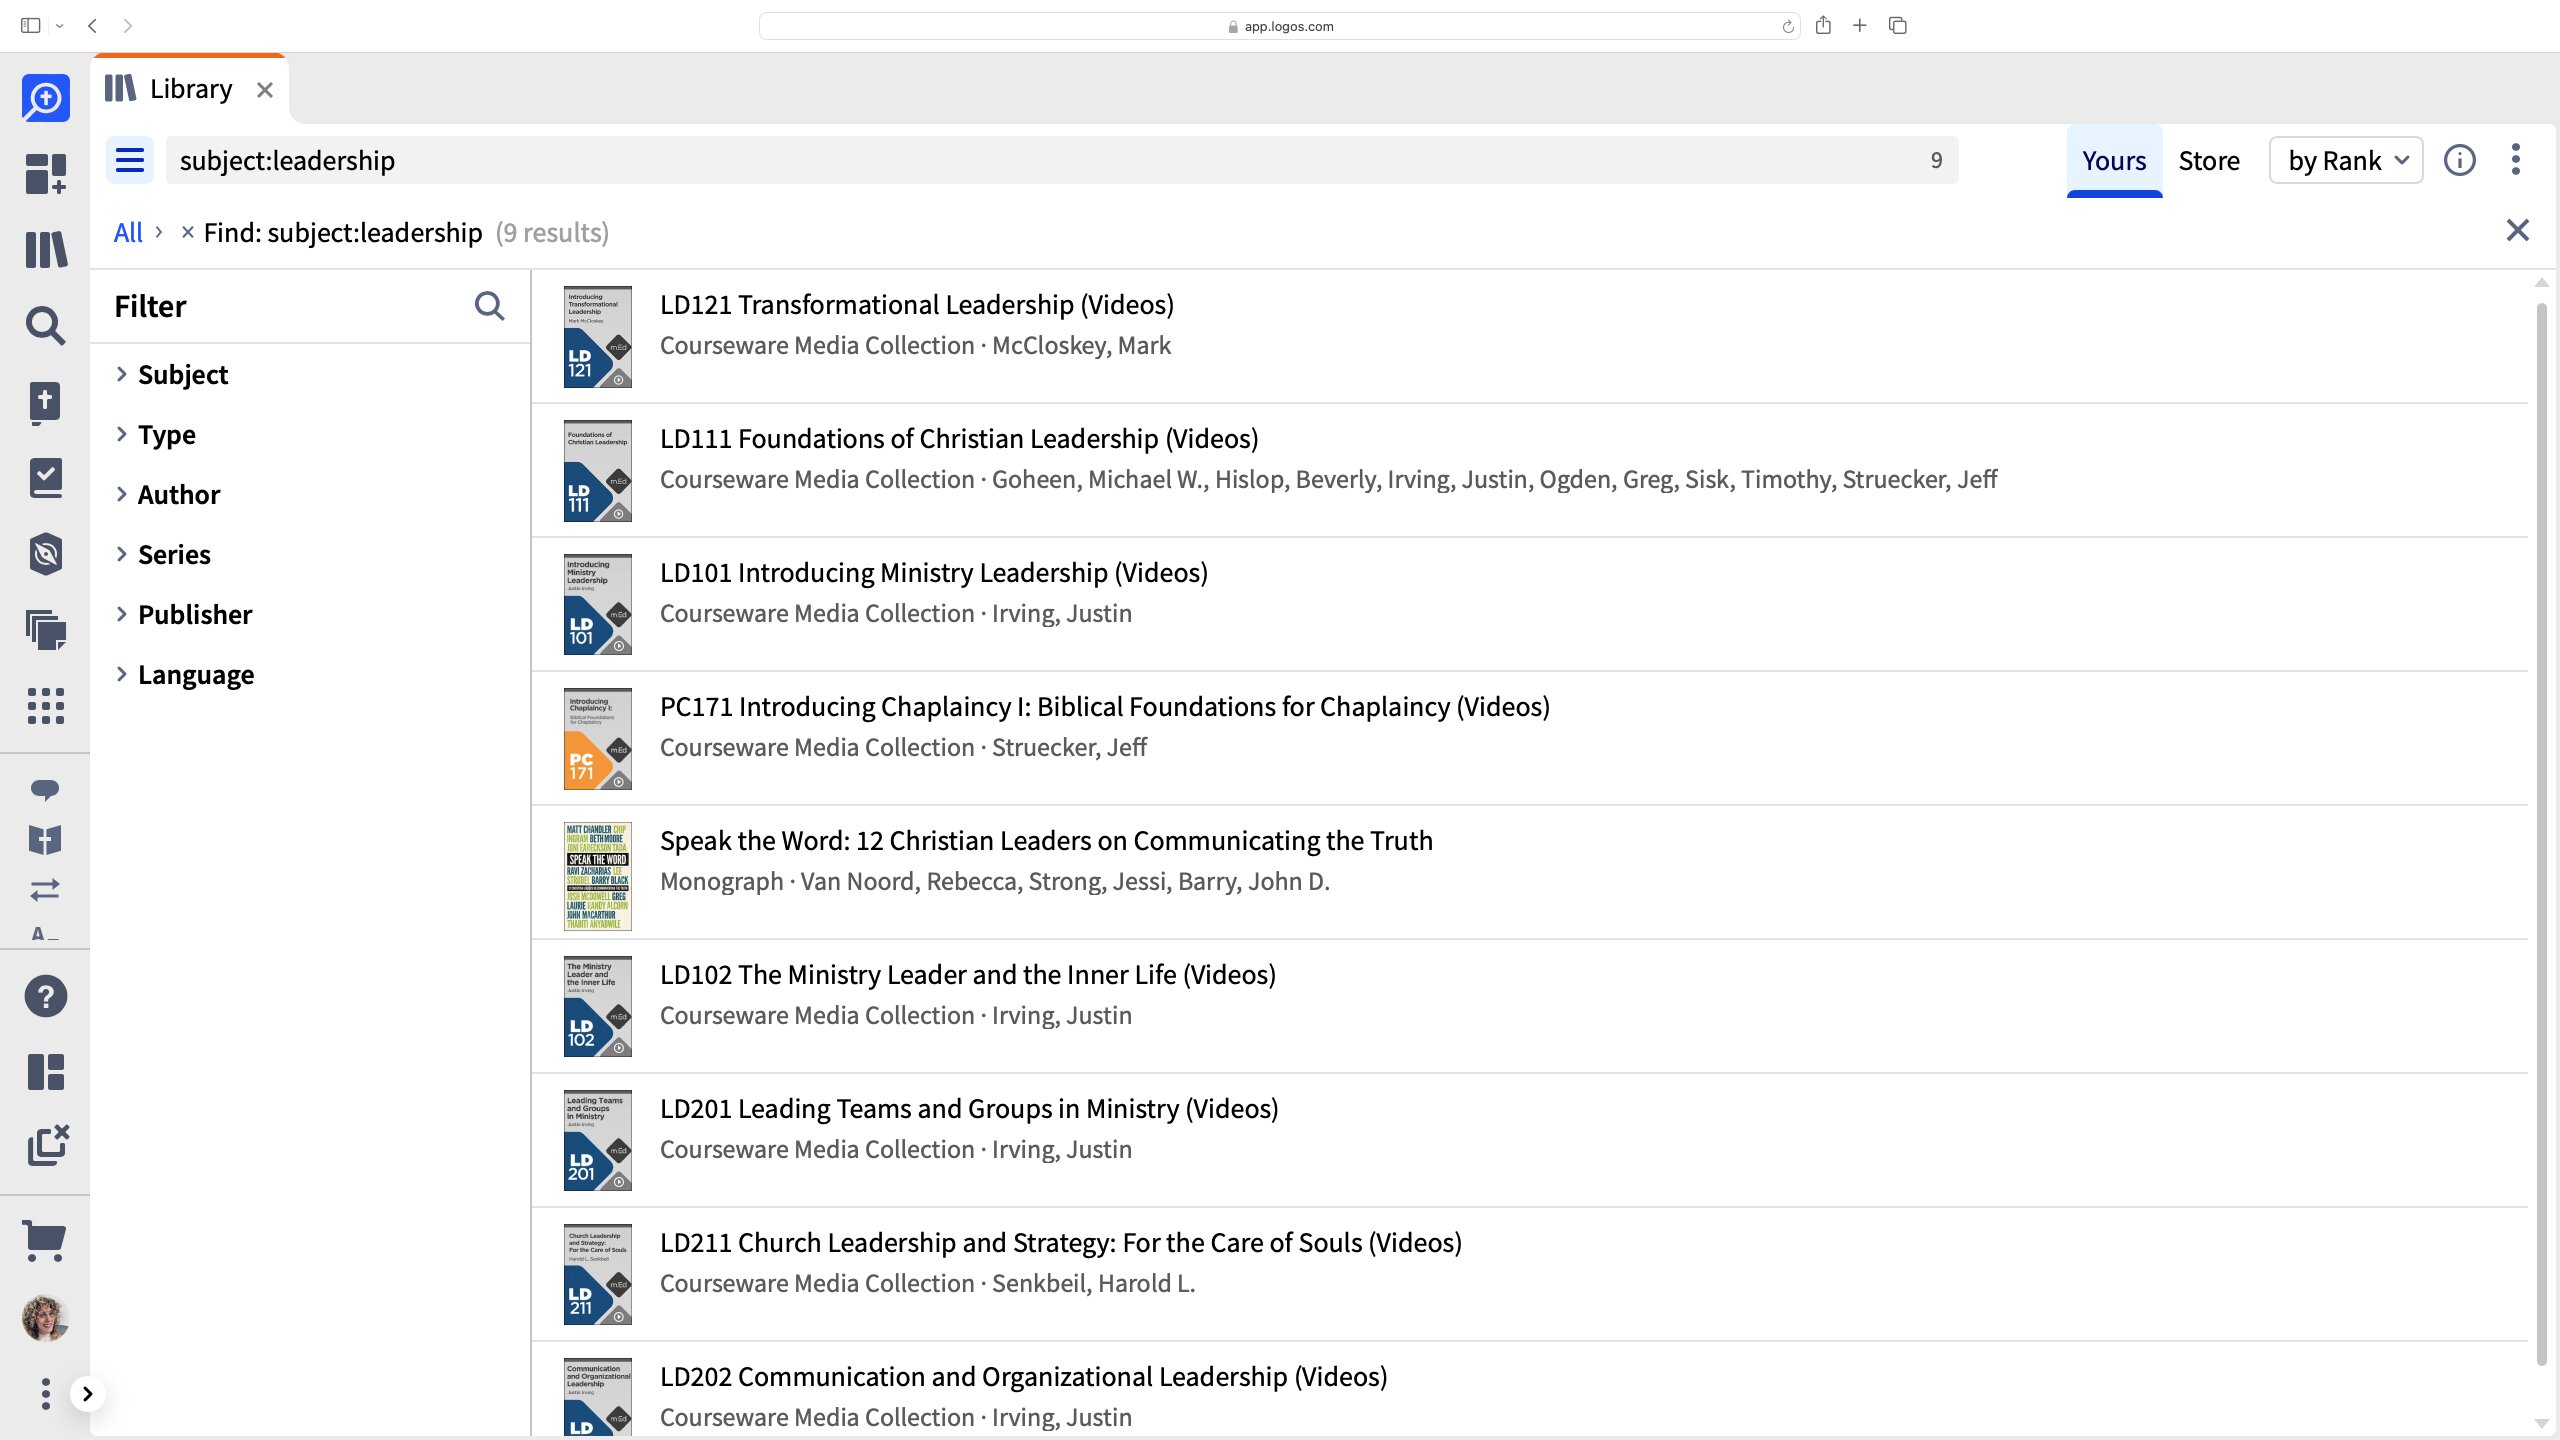Open the by Rank sort dropdown

(2346, 160)
